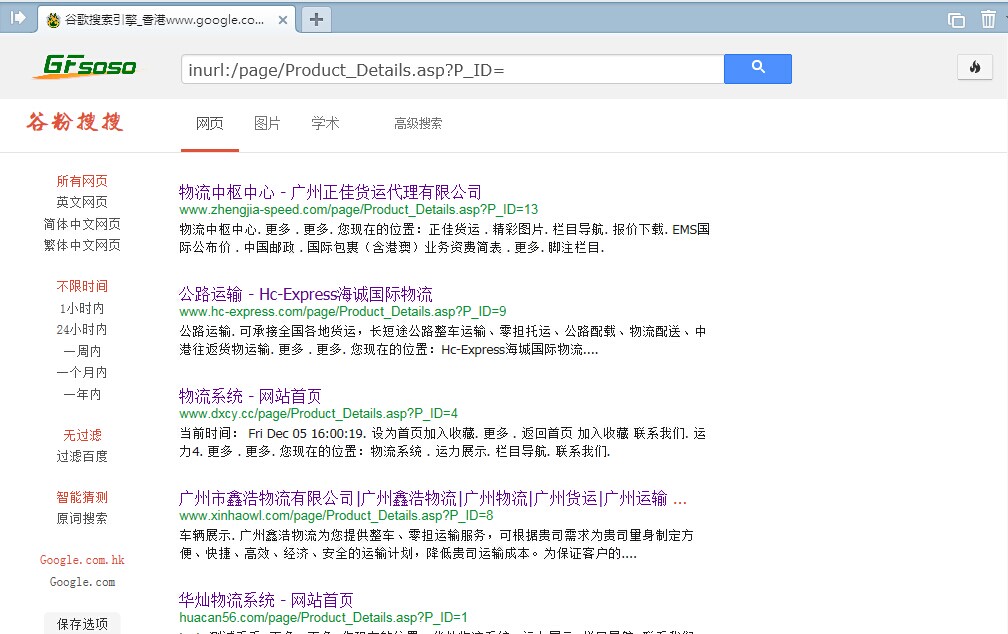This screenshot has width=1008, height=634.
Task: Click the 谷歌搜索引擎 browser tab title
Action: point(164,20)
